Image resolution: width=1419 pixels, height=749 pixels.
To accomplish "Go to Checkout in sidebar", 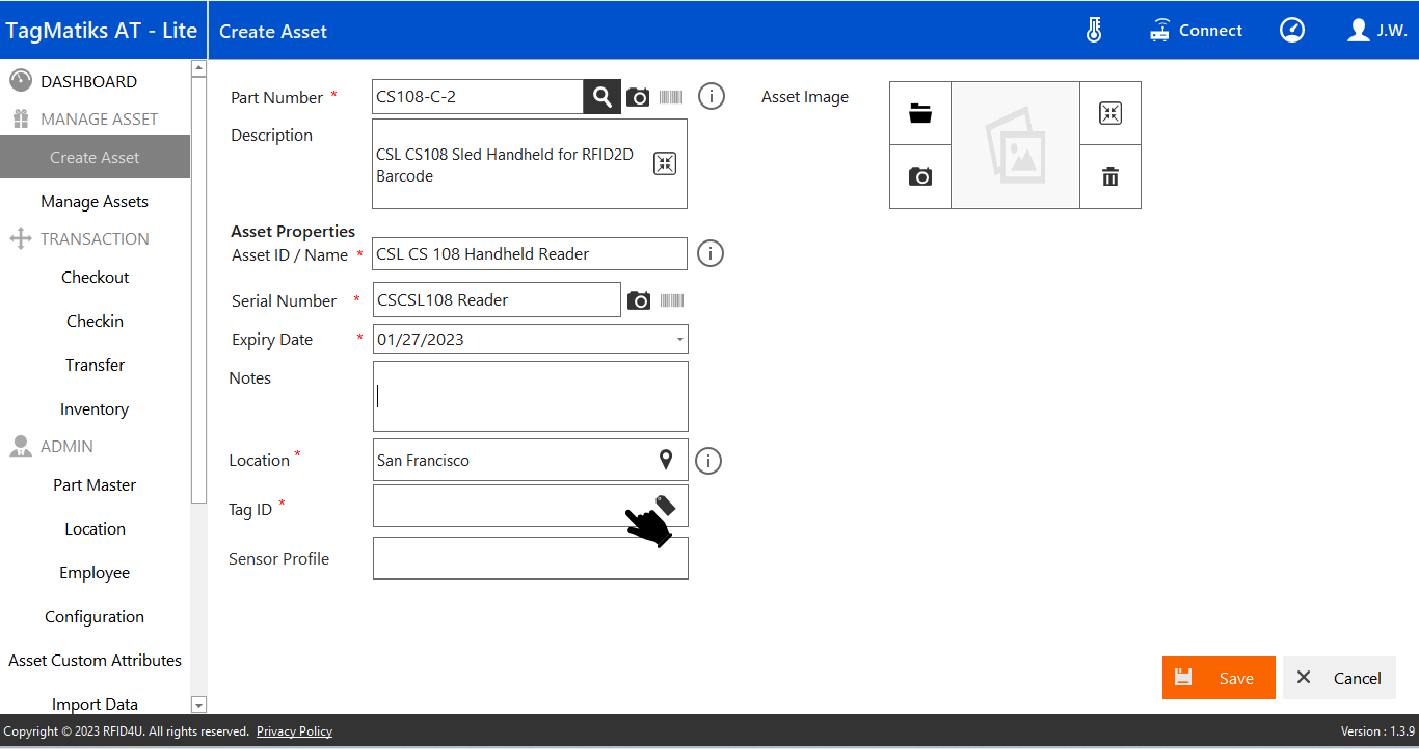I will (x=95, y=277).
